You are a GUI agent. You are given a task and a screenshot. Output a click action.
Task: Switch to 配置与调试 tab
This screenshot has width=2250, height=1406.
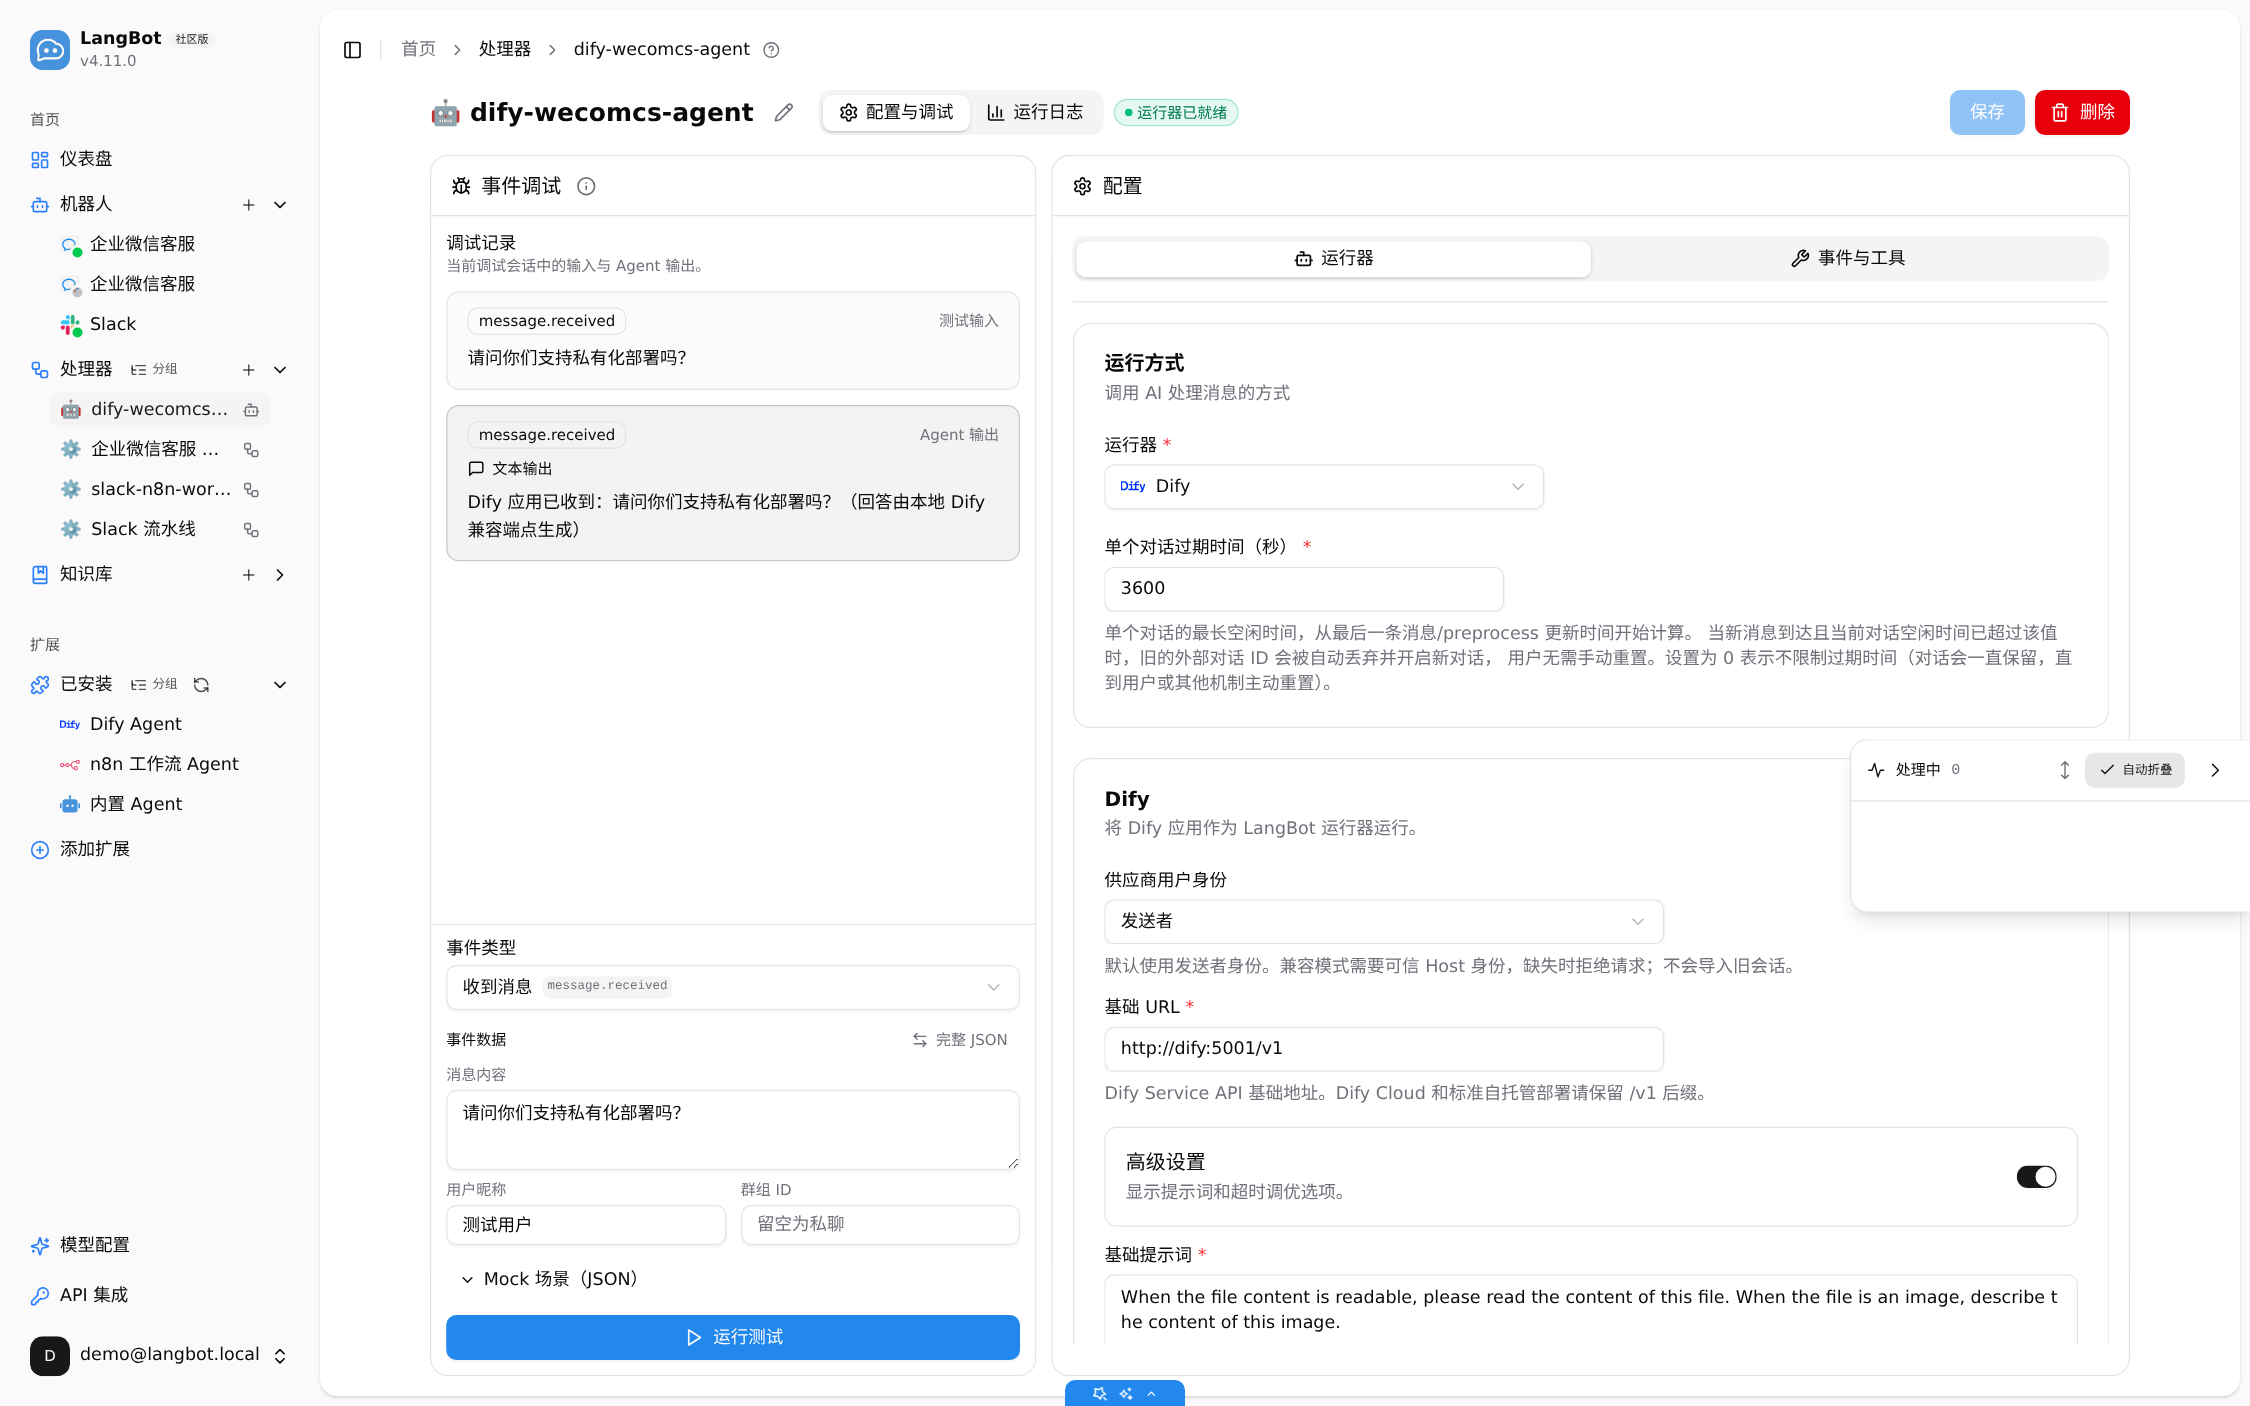coord(896,112)
